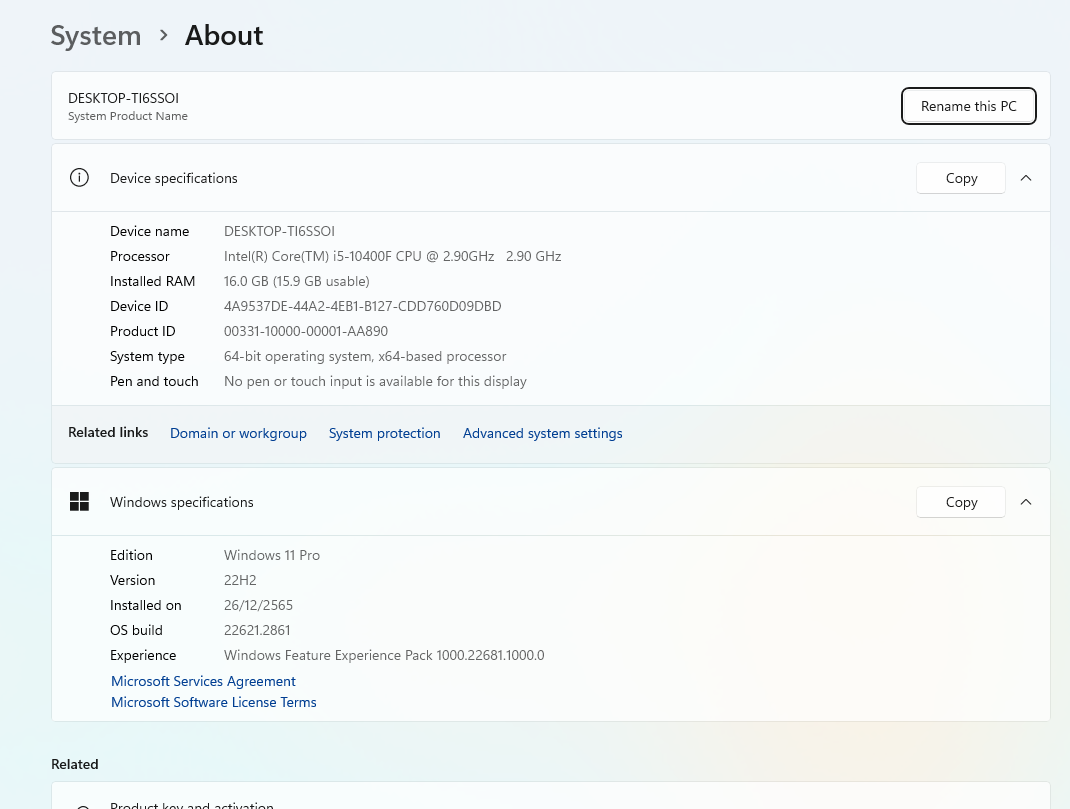Click the Device name label

tap(149, 231)
